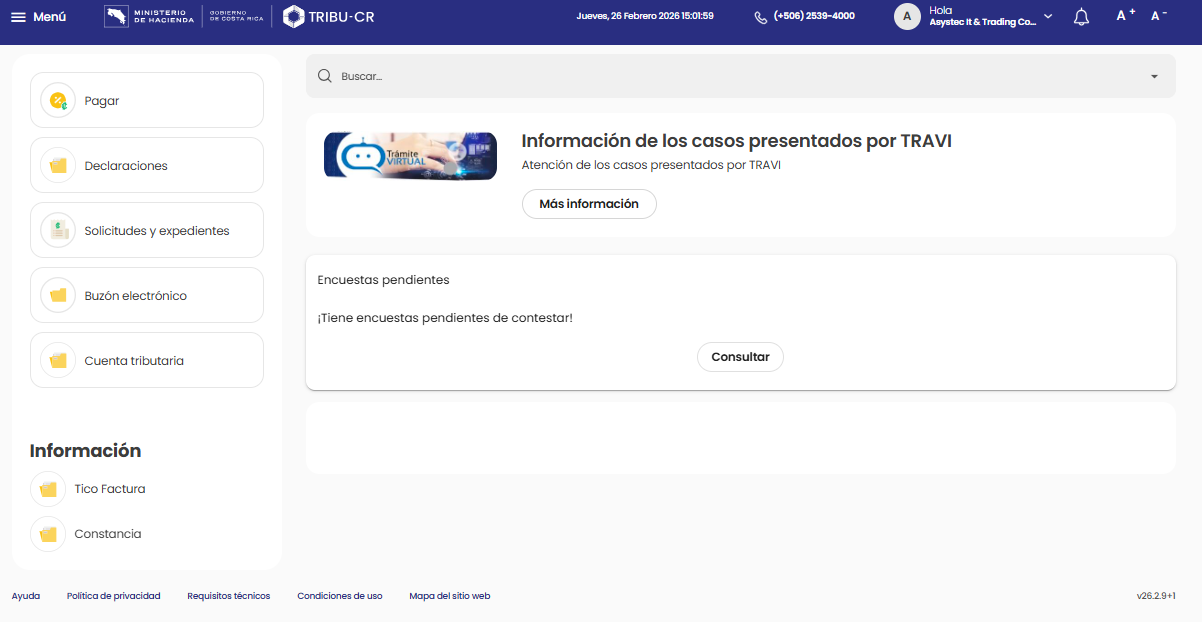The width and height of the screenshot is (1202, 622).
Task: Open the notifications bell icon
Action: [x=1081, y=17]
